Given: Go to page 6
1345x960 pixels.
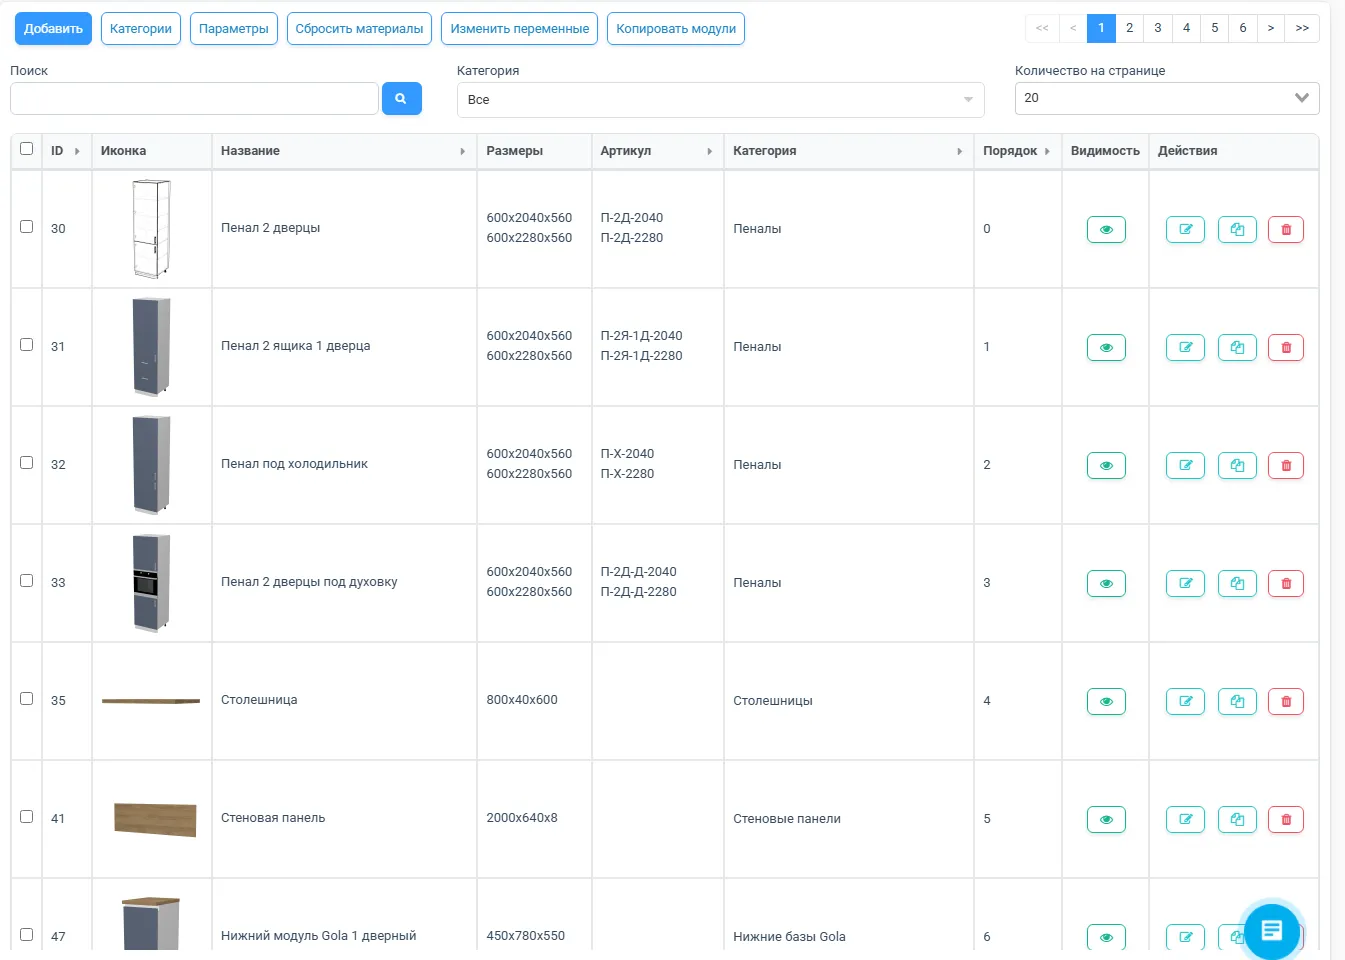Looking at the screenshot, I should [1243, 28].
